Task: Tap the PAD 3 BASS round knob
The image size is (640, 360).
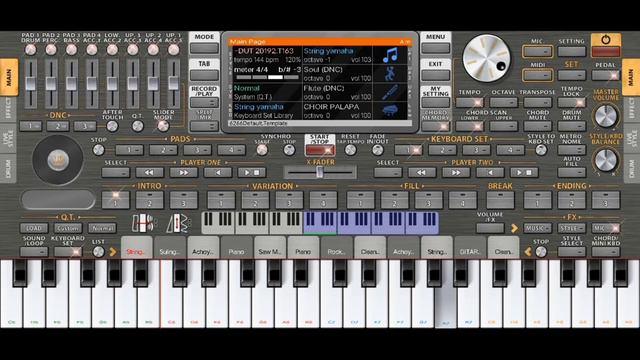Action: pyautogui.click(x=71, y=50)
